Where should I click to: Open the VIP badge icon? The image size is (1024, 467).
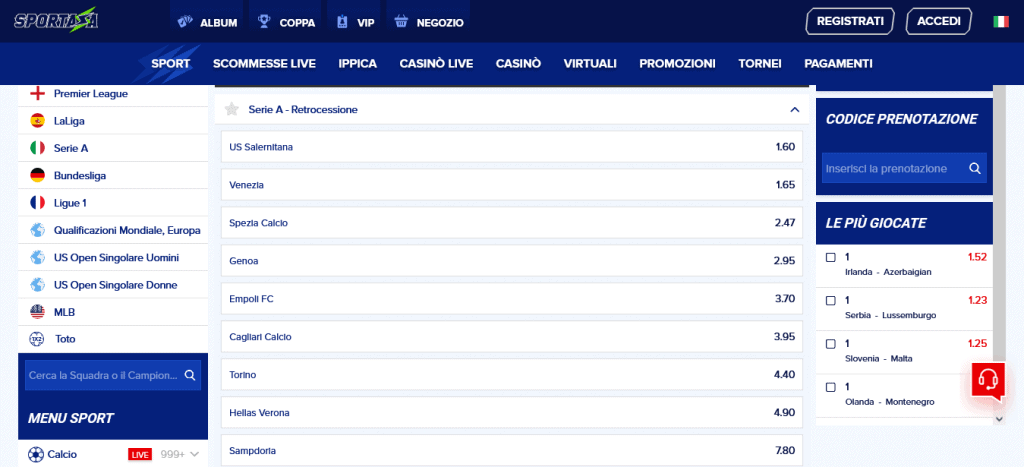click(x=343, y=22)
